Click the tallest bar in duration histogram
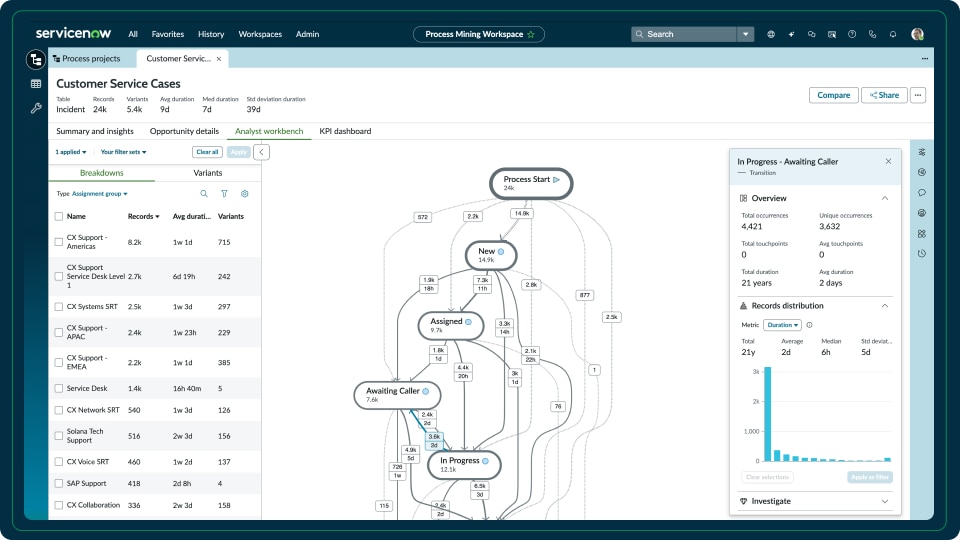Image resolution: width=960 pixels, height=540 pixels. (x=768, y=414)
